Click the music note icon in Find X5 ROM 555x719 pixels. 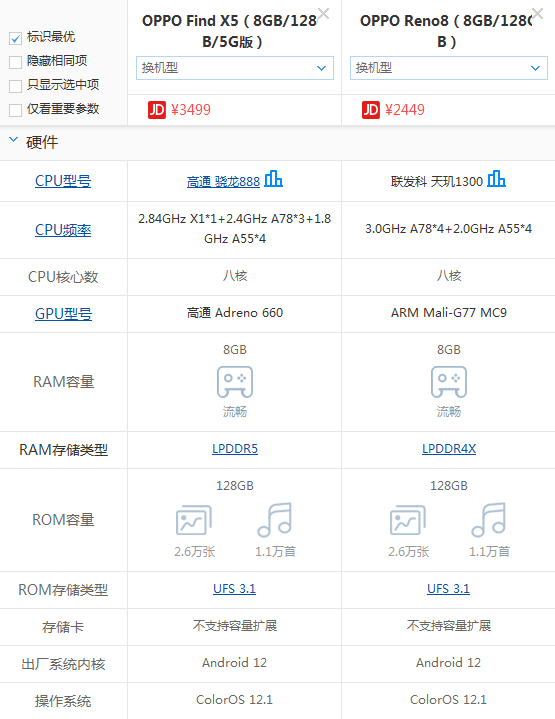pyautogui.click(x=275, y=520)
